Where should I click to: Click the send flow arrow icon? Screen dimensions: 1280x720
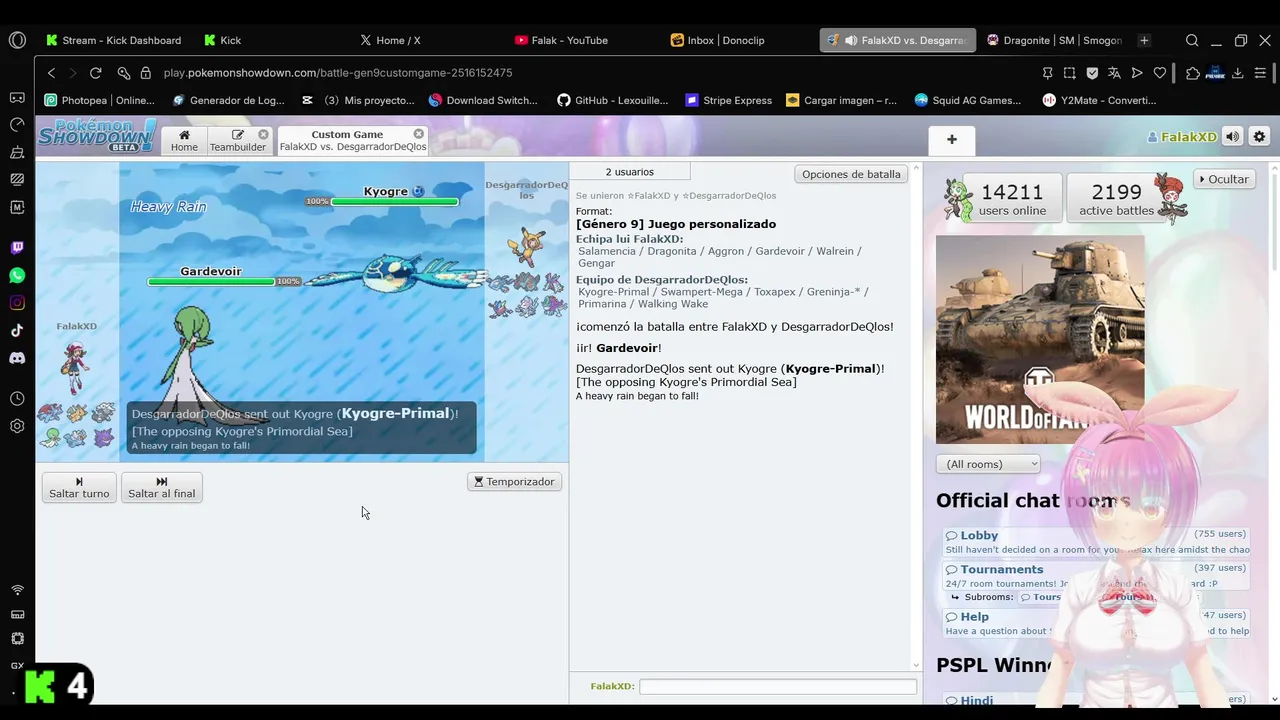1137,73
